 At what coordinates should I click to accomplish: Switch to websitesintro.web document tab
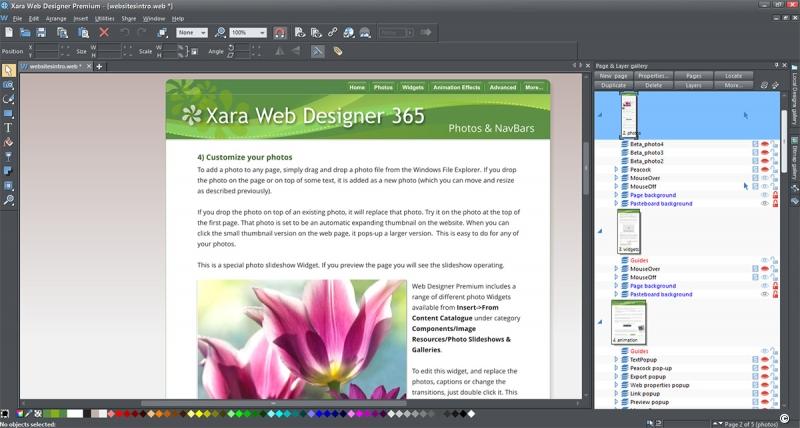(x=55, y=66)
